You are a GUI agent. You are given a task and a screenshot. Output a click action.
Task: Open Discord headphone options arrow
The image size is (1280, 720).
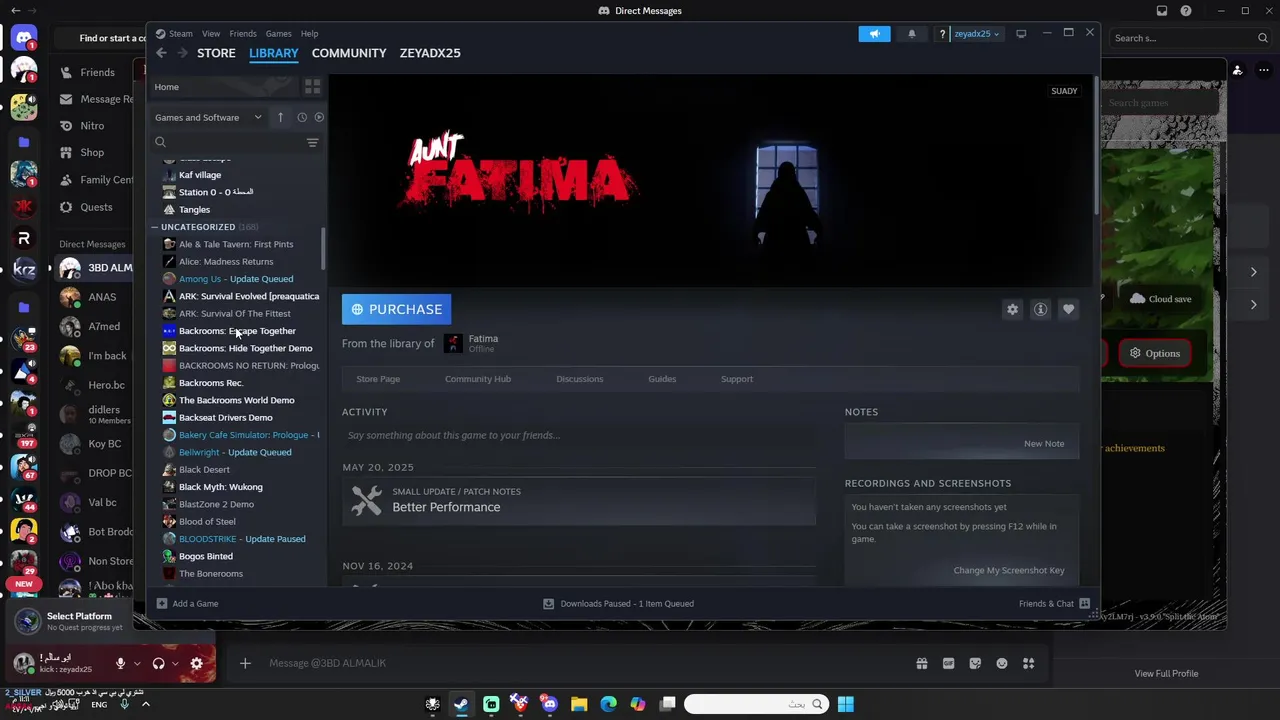[x=175, y=663]
